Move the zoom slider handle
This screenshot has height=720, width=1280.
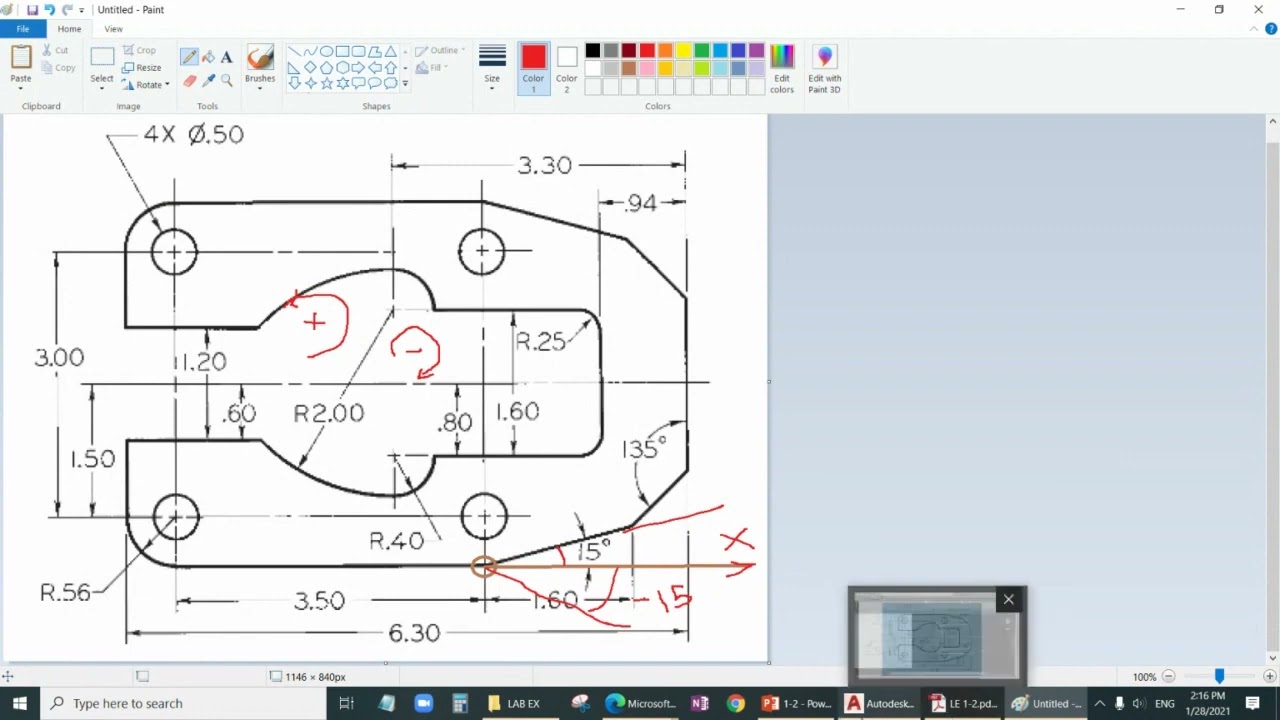1219,677
